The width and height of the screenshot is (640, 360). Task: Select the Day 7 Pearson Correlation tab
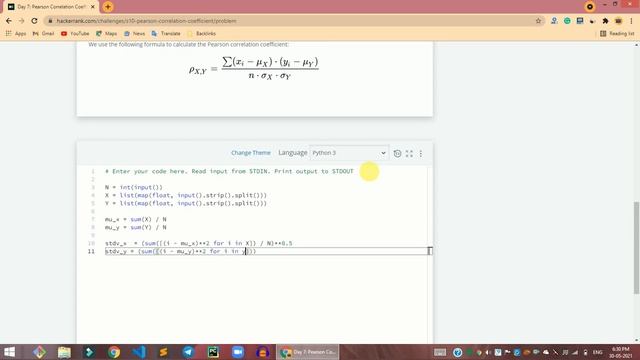click(x=51, y=7)
